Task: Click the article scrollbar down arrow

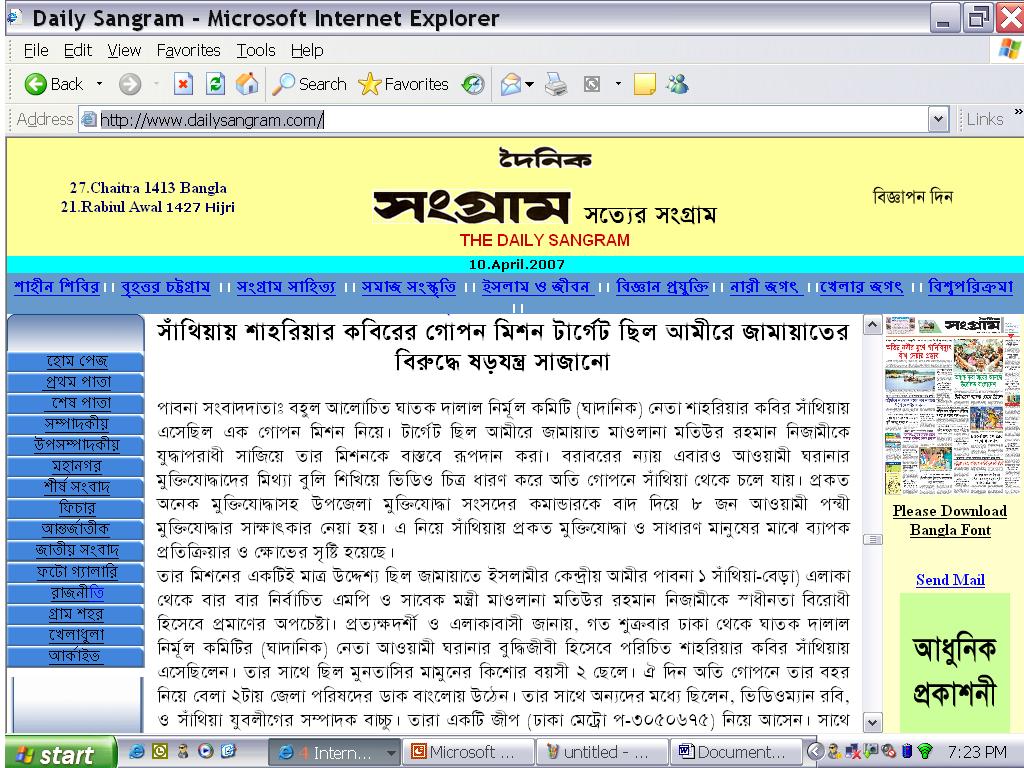Action: pyautogui.click(x=872, y=722)
